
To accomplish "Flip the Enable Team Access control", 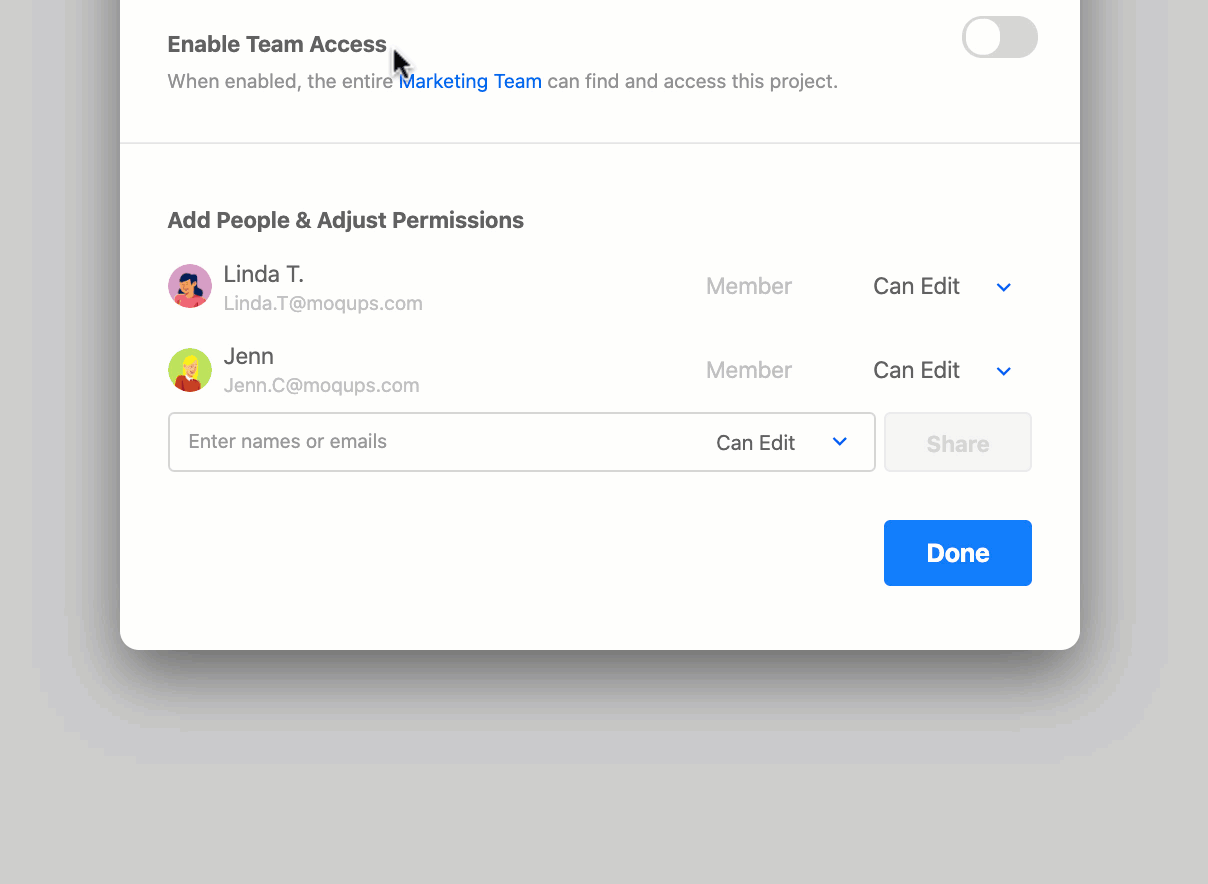I will (999, 37).
